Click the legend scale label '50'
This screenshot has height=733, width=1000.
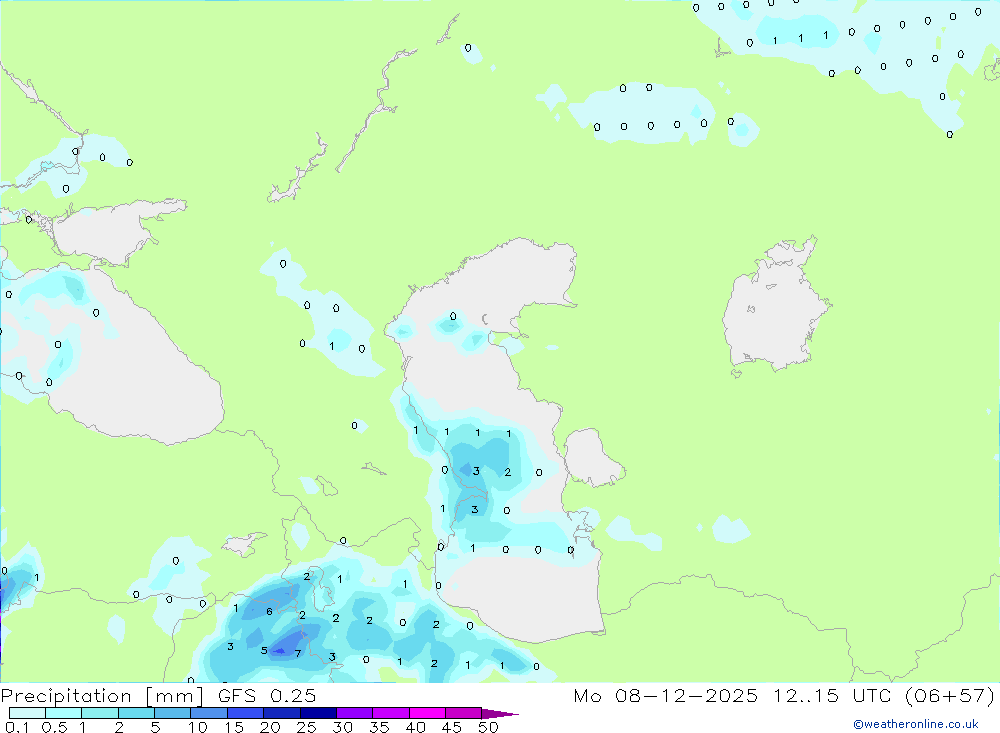(x=488, y=727)
